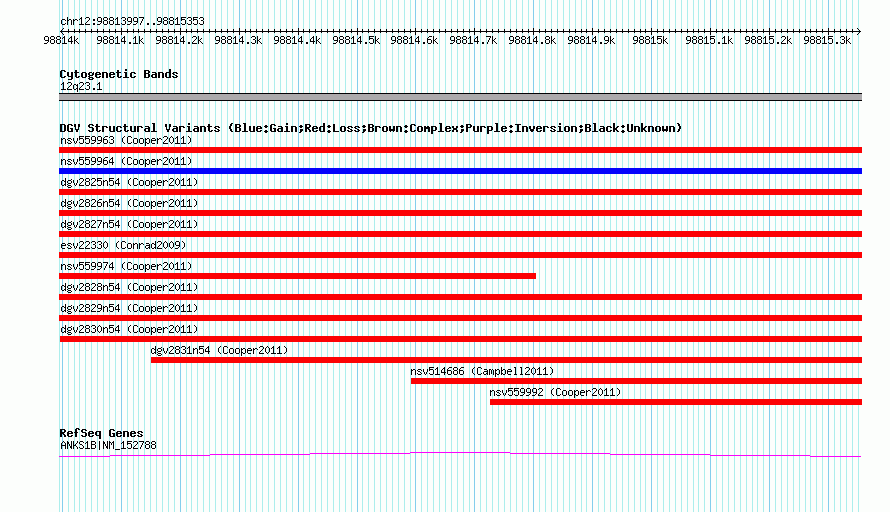
Task: Click the 98814.4k ruler tick label
Action: click(x=297, y=40)
